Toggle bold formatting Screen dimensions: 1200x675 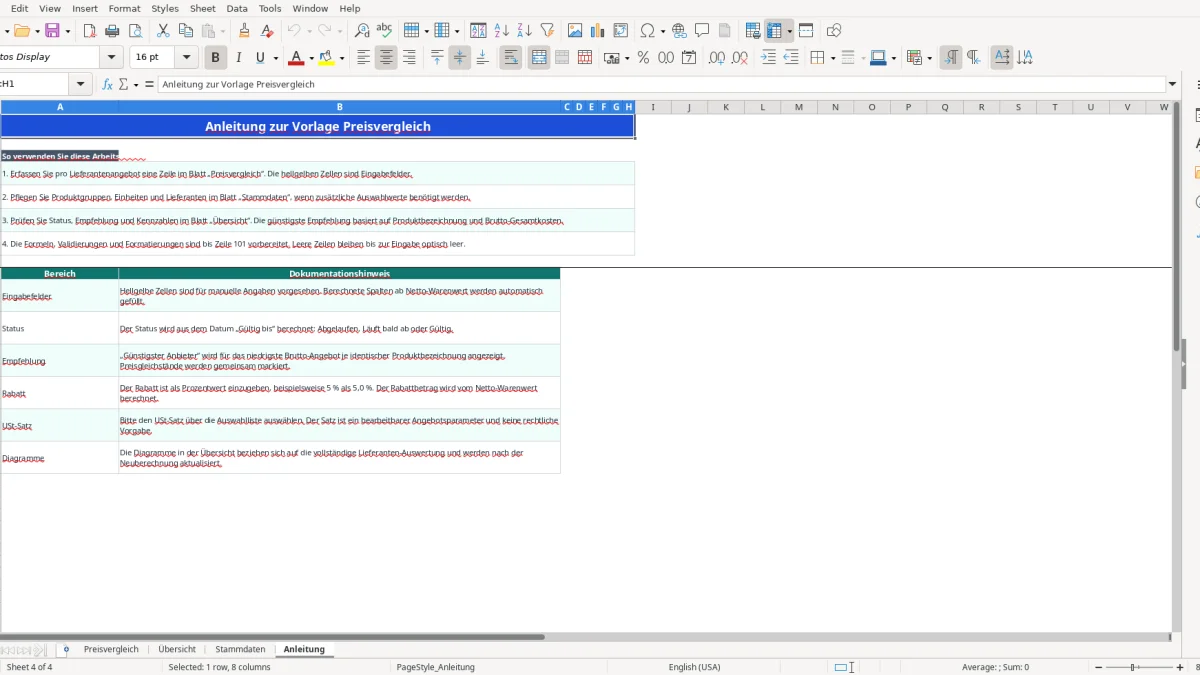pyautogui.click(x=215, y=58)
